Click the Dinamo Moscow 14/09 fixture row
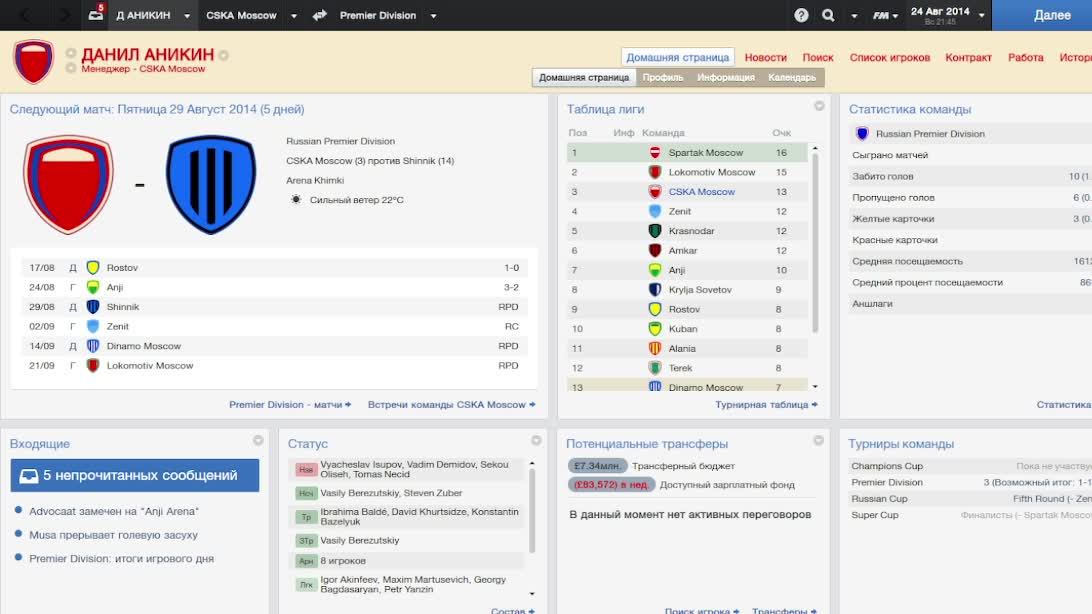Image resolution: width=1092 pixels, height=614 pixels. 274,345
